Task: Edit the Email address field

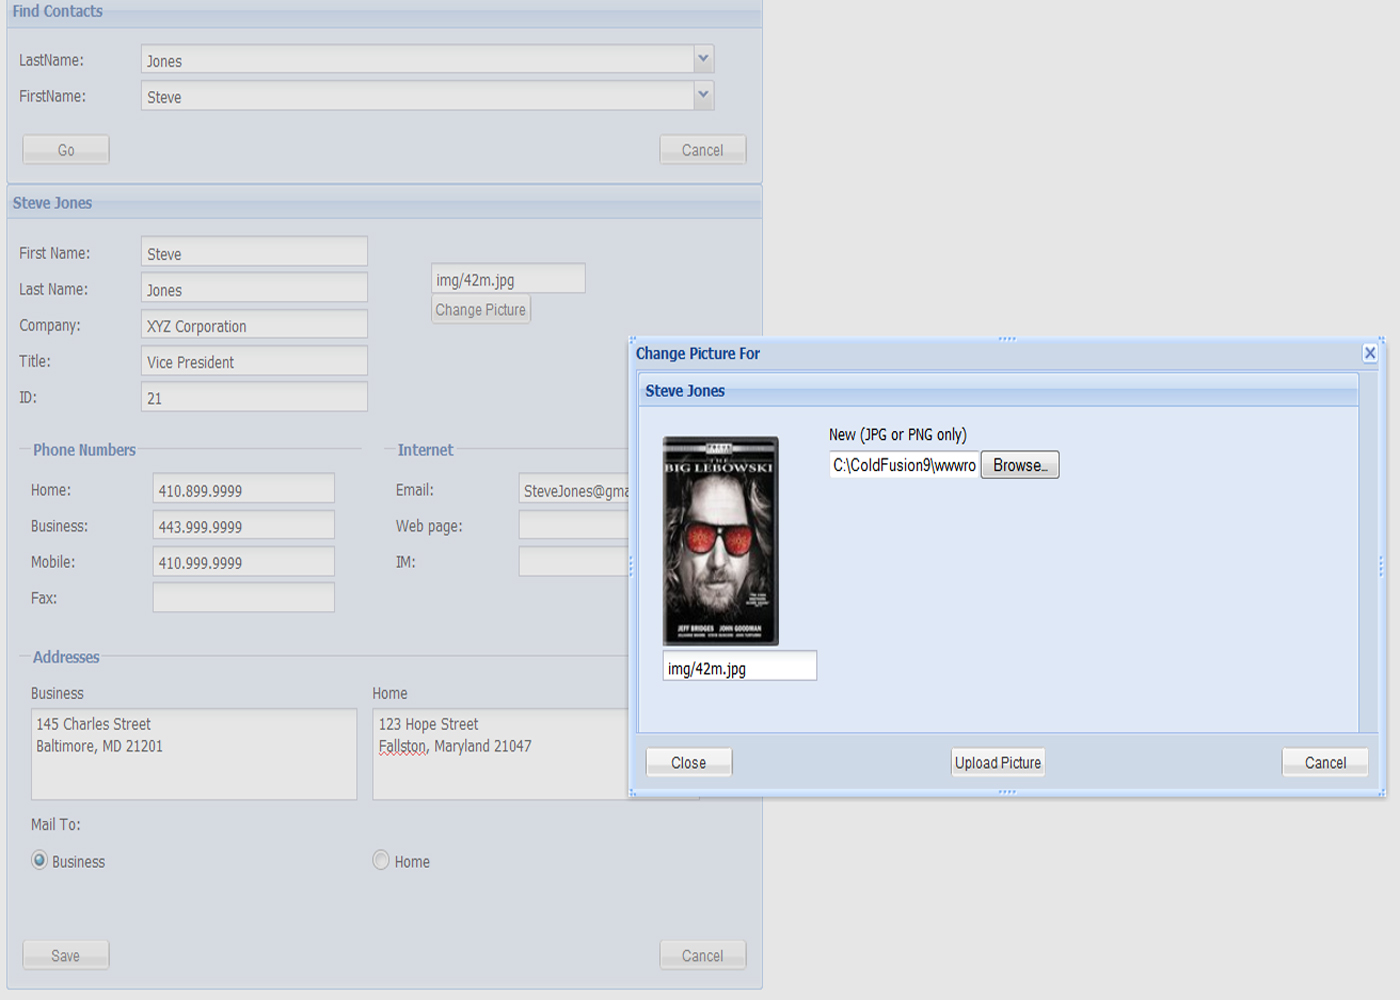Action: click(x=575, y=489)
